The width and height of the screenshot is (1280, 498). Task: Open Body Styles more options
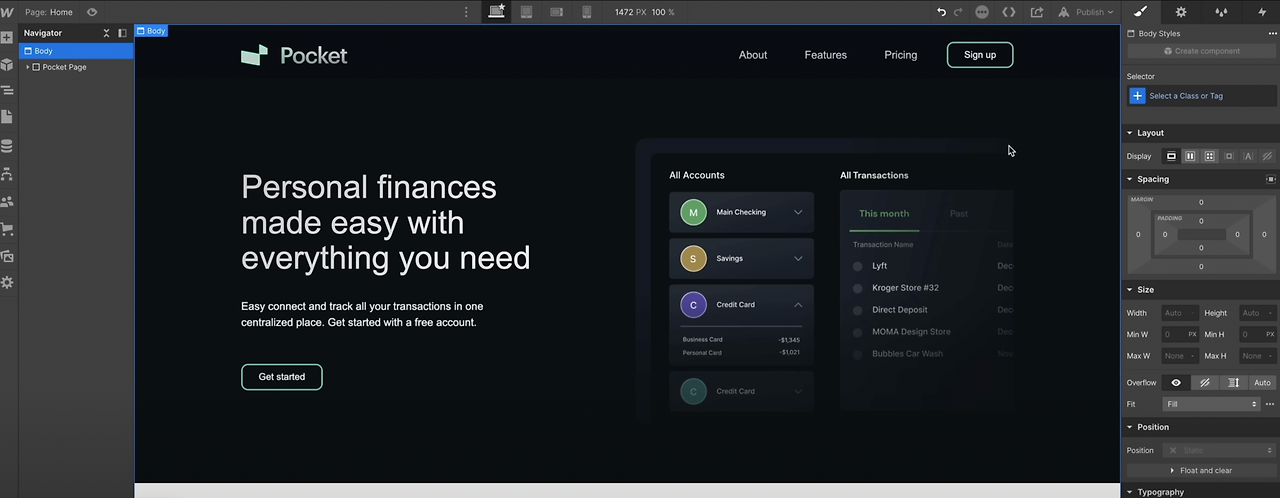1272,33
